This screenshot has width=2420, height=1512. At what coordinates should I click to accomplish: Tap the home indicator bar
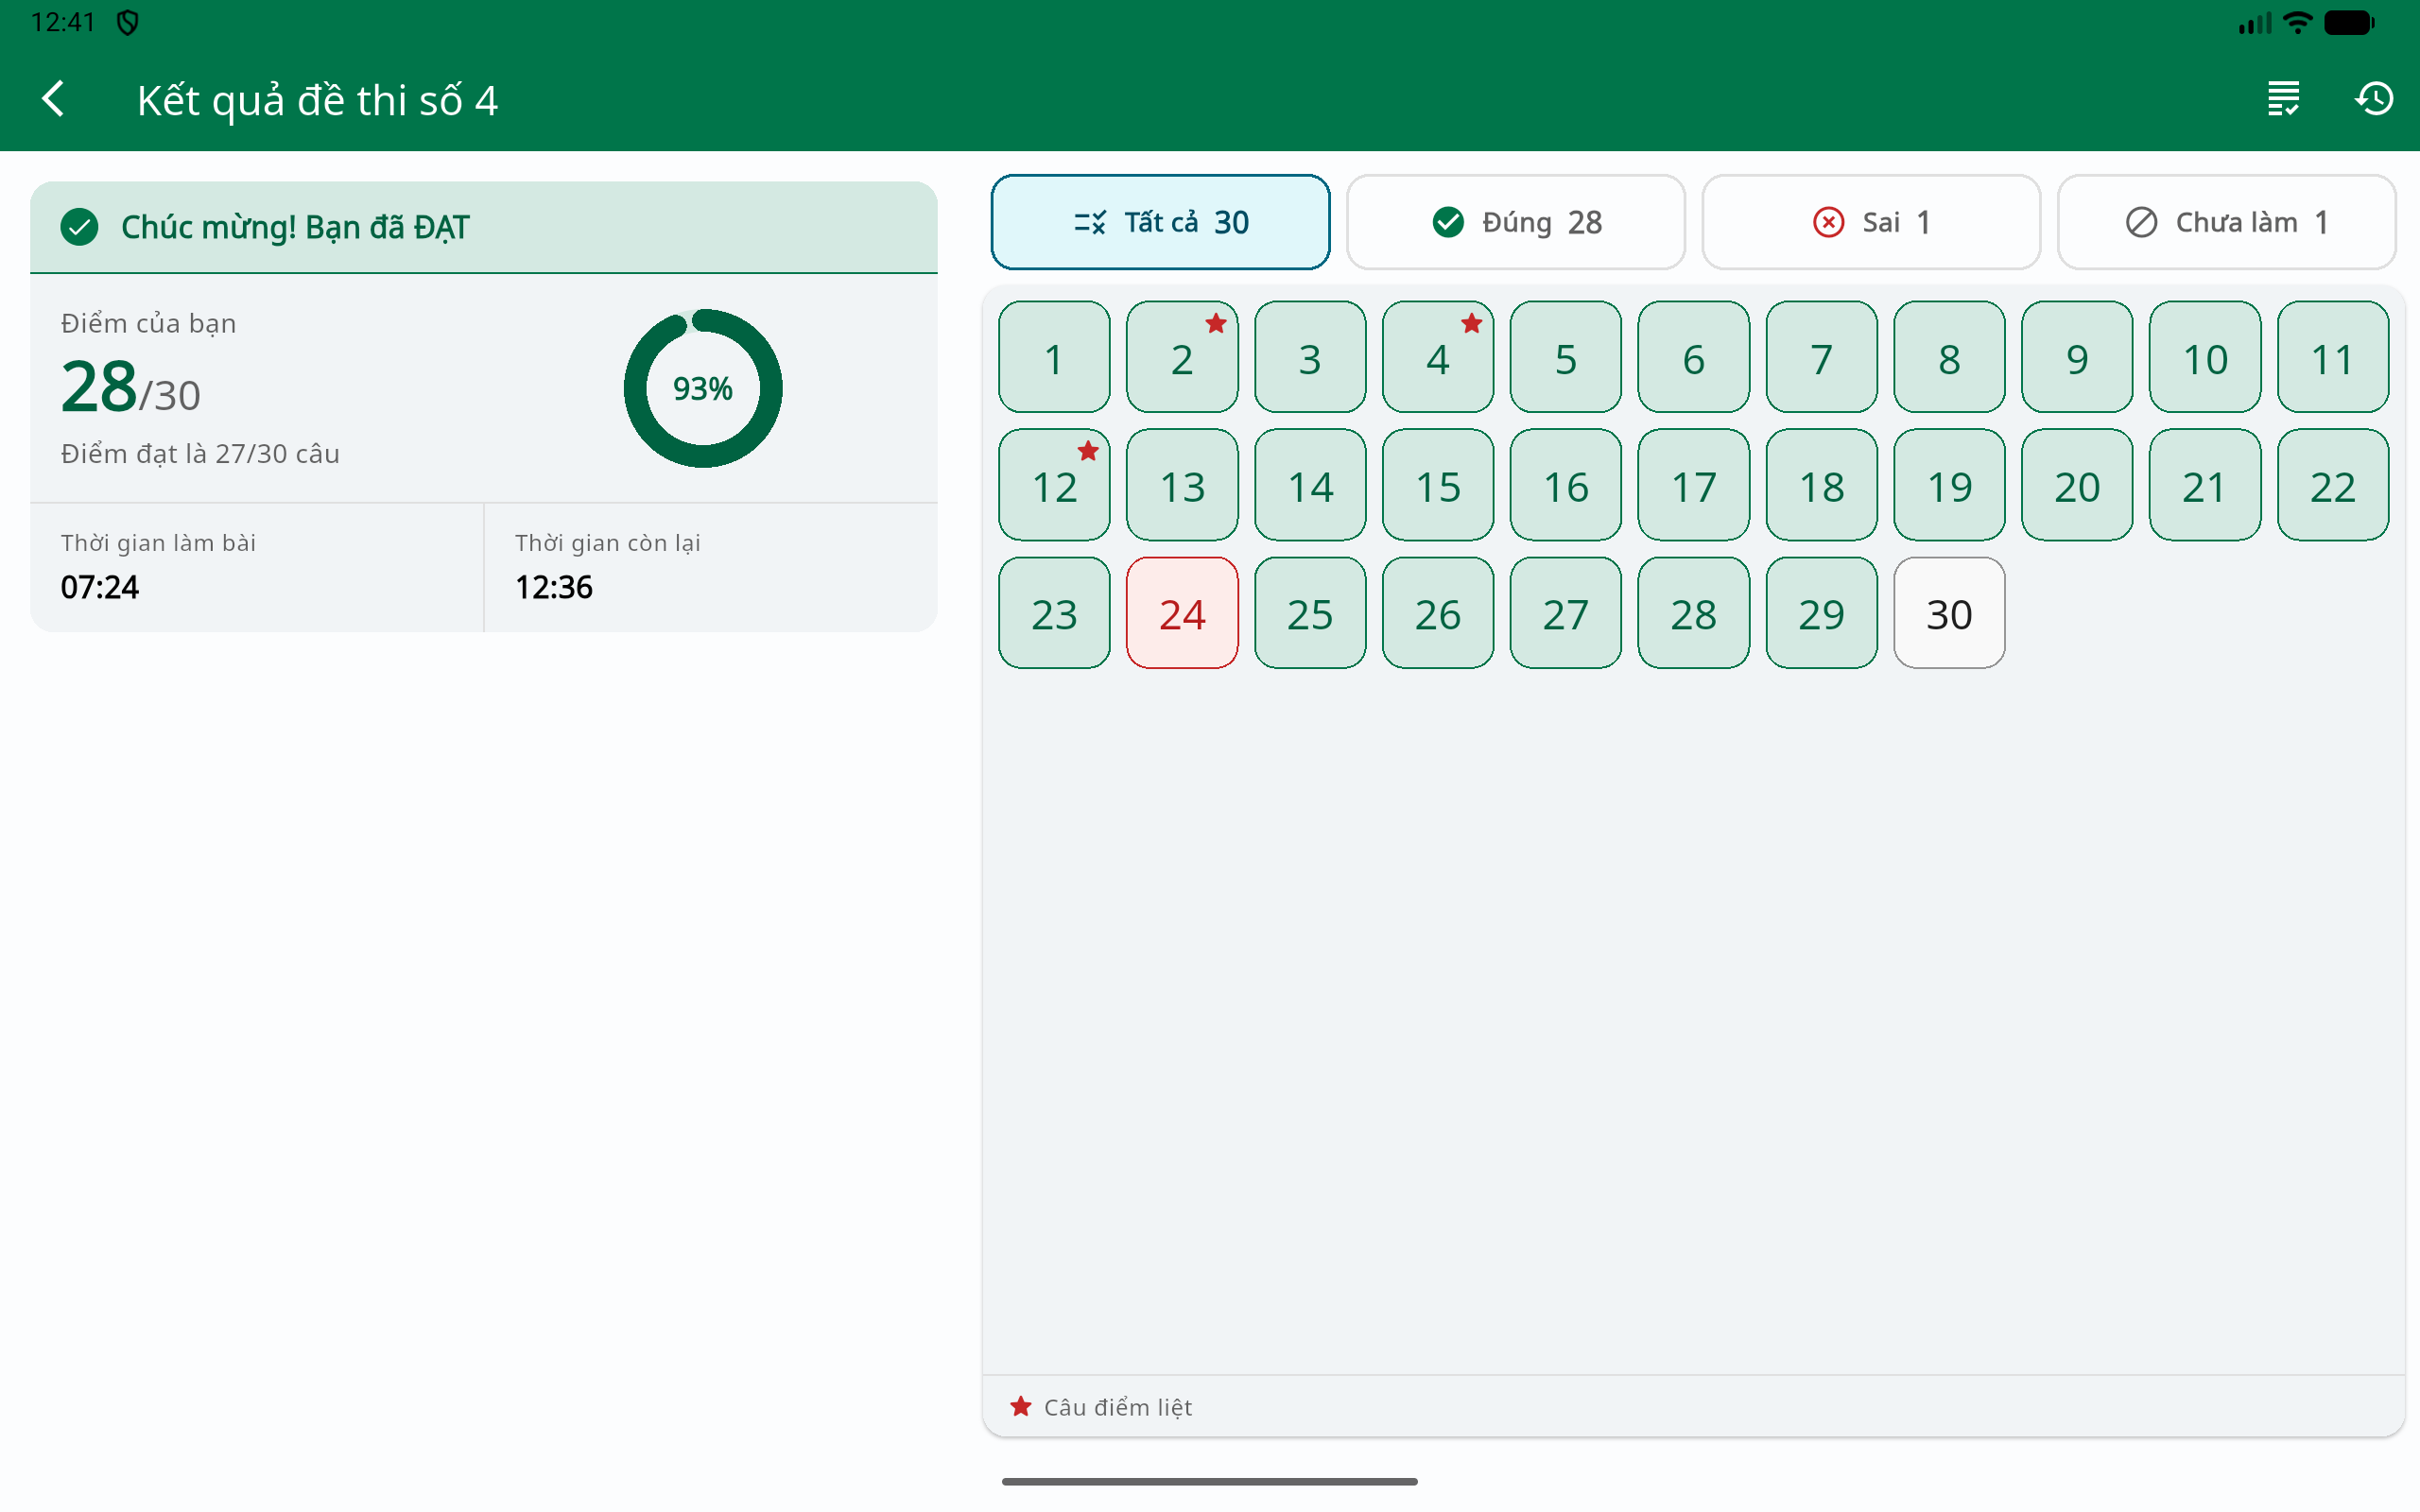tap(1210, 1481)
